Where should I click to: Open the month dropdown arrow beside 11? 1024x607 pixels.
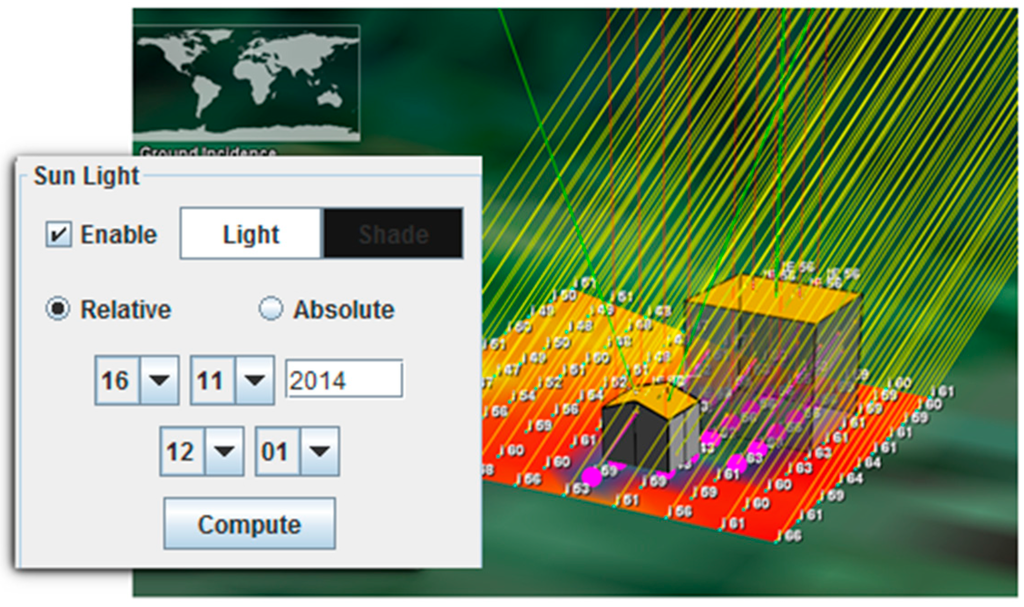(x=254, y=381)
